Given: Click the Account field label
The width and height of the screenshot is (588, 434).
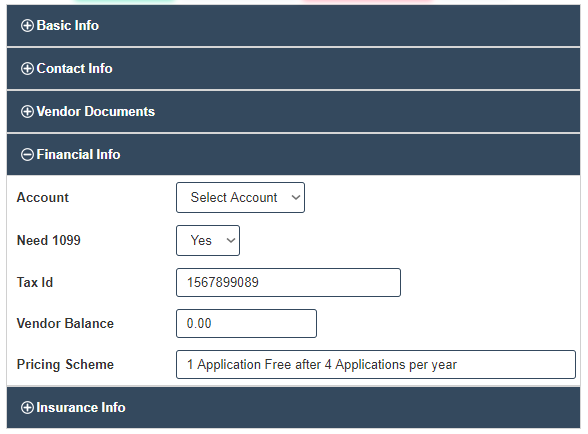Looking at the screenshot, I should pos(43,198).
